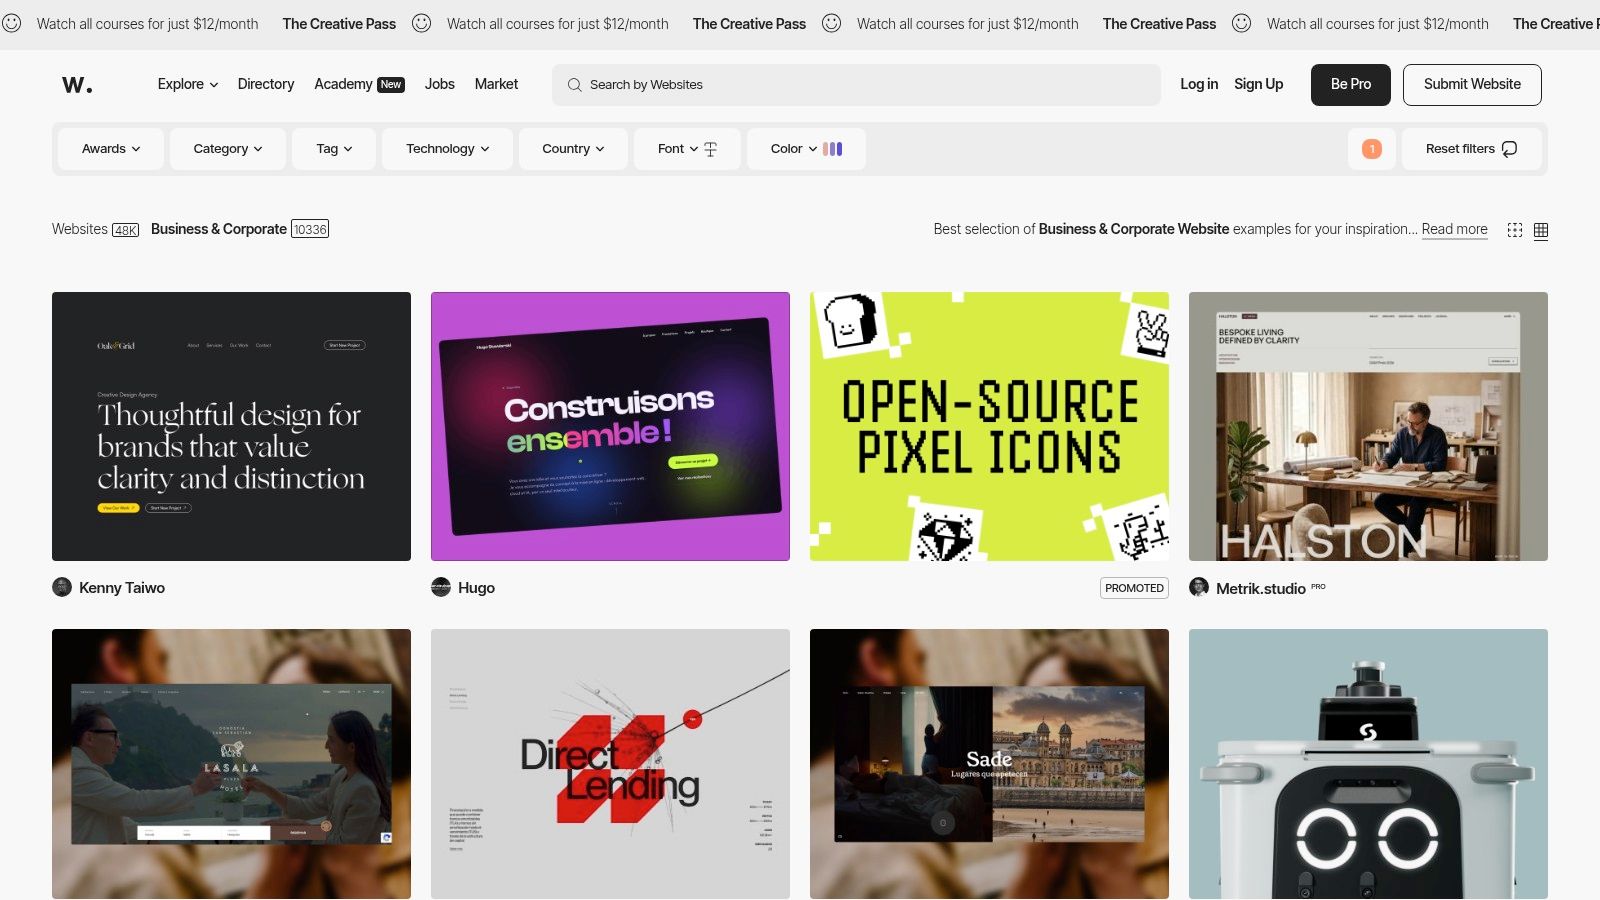Open the Construisons ensemble website thumbnail
The image size is (1600, 900).
click(x=610, y=426)
